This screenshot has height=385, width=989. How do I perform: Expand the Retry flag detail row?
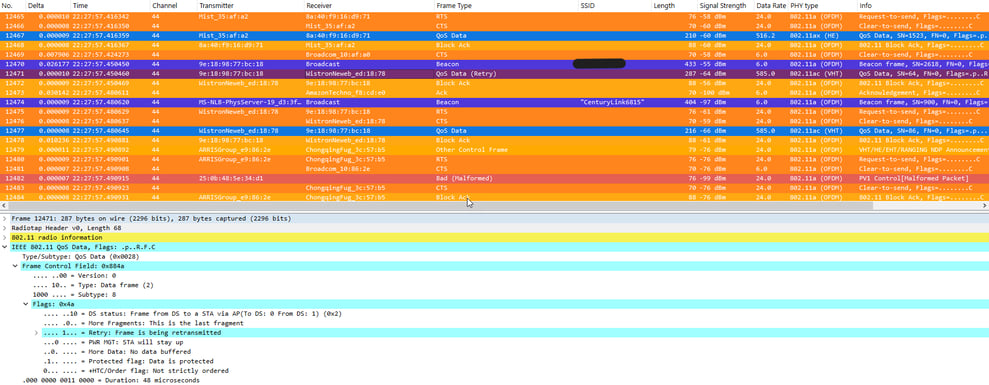click(x=37, y=333)
